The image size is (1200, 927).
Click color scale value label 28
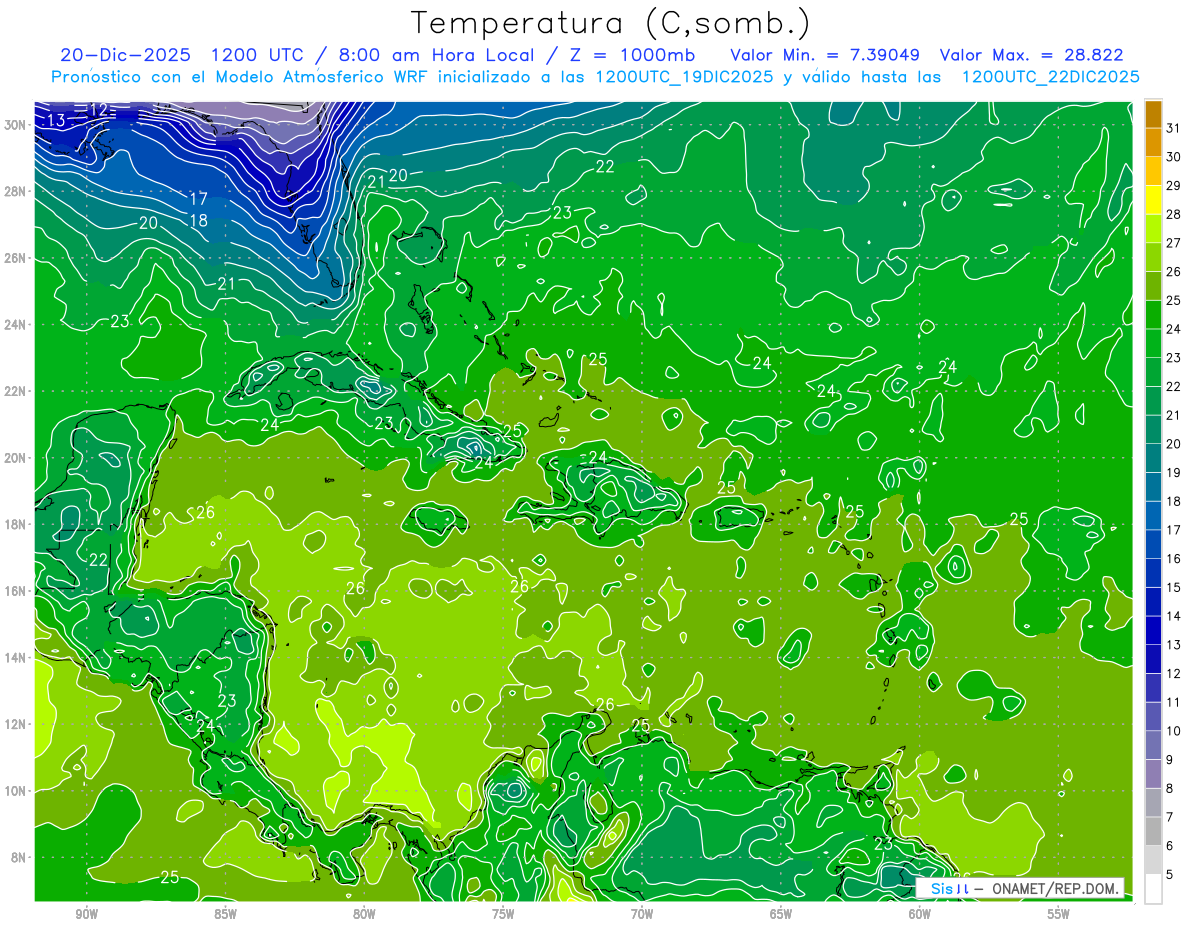pyautogui.click(x=1173, y=213)
